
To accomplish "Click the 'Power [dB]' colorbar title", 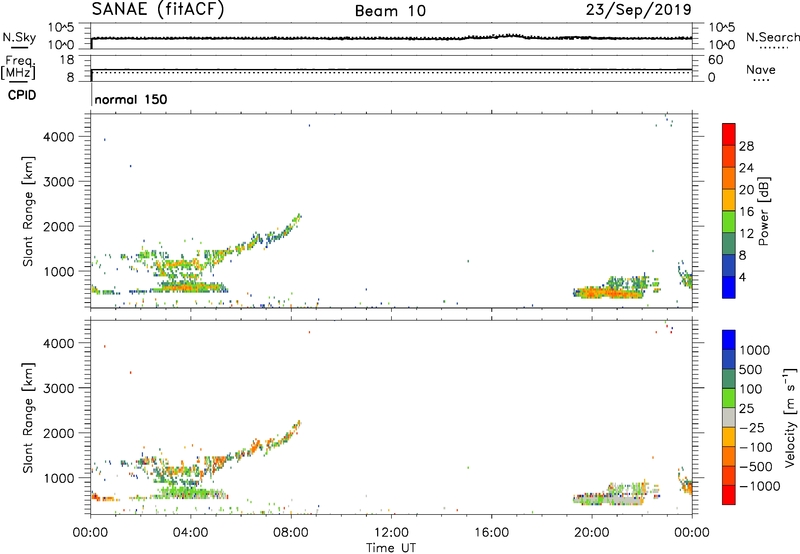I will 763,211.
